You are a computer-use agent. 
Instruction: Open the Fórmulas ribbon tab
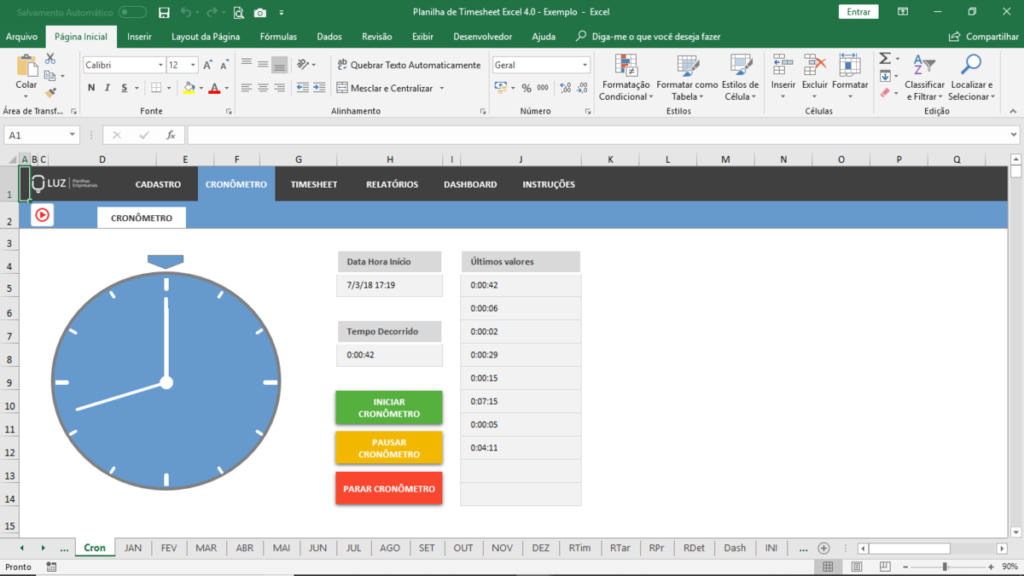[278, 36]
